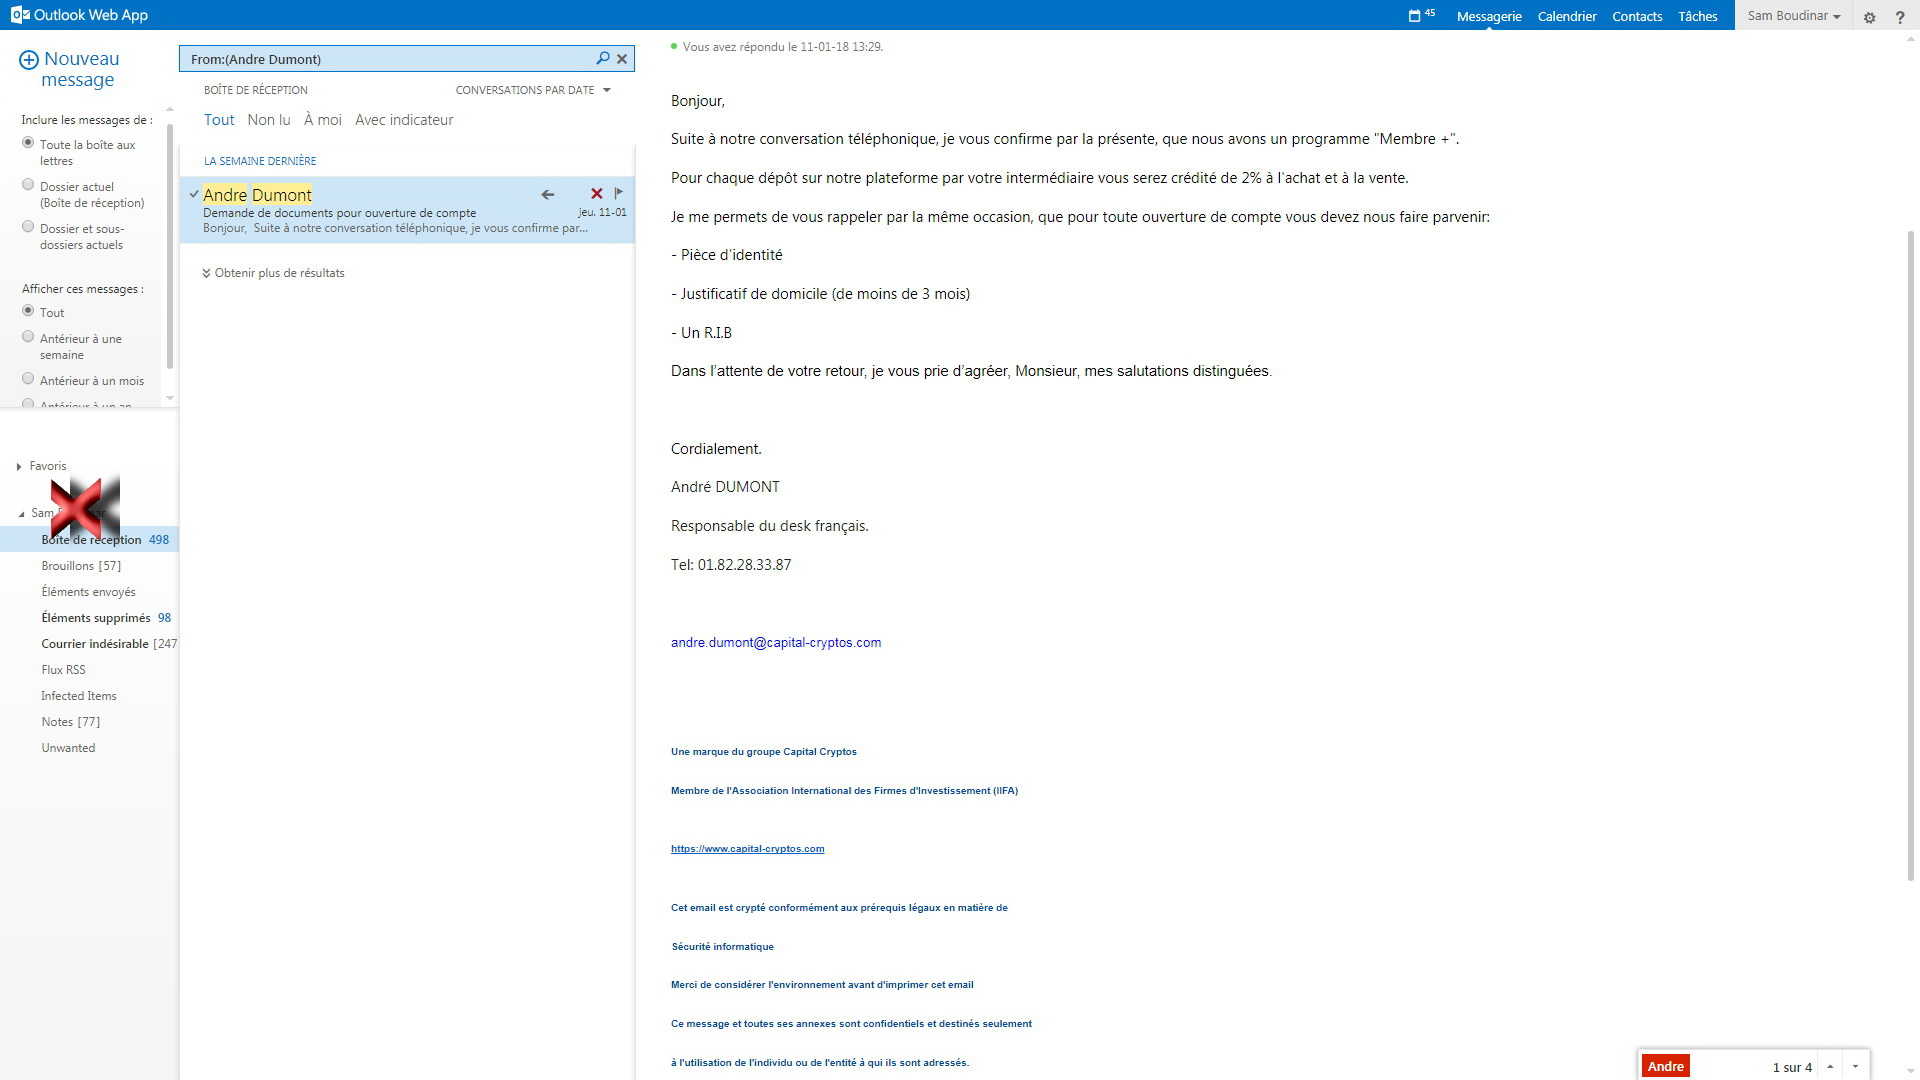Select 'Dossier et sous-dossiers actuels' radio
The image size is (1920, 1080).
tap(28, 227)
